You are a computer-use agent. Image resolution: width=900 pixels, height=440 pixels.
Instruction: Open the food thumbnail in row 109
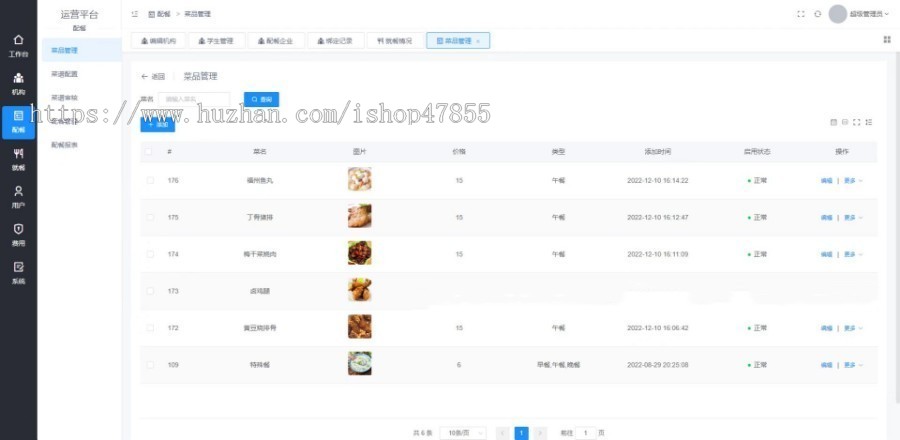[x=359, y=364]
